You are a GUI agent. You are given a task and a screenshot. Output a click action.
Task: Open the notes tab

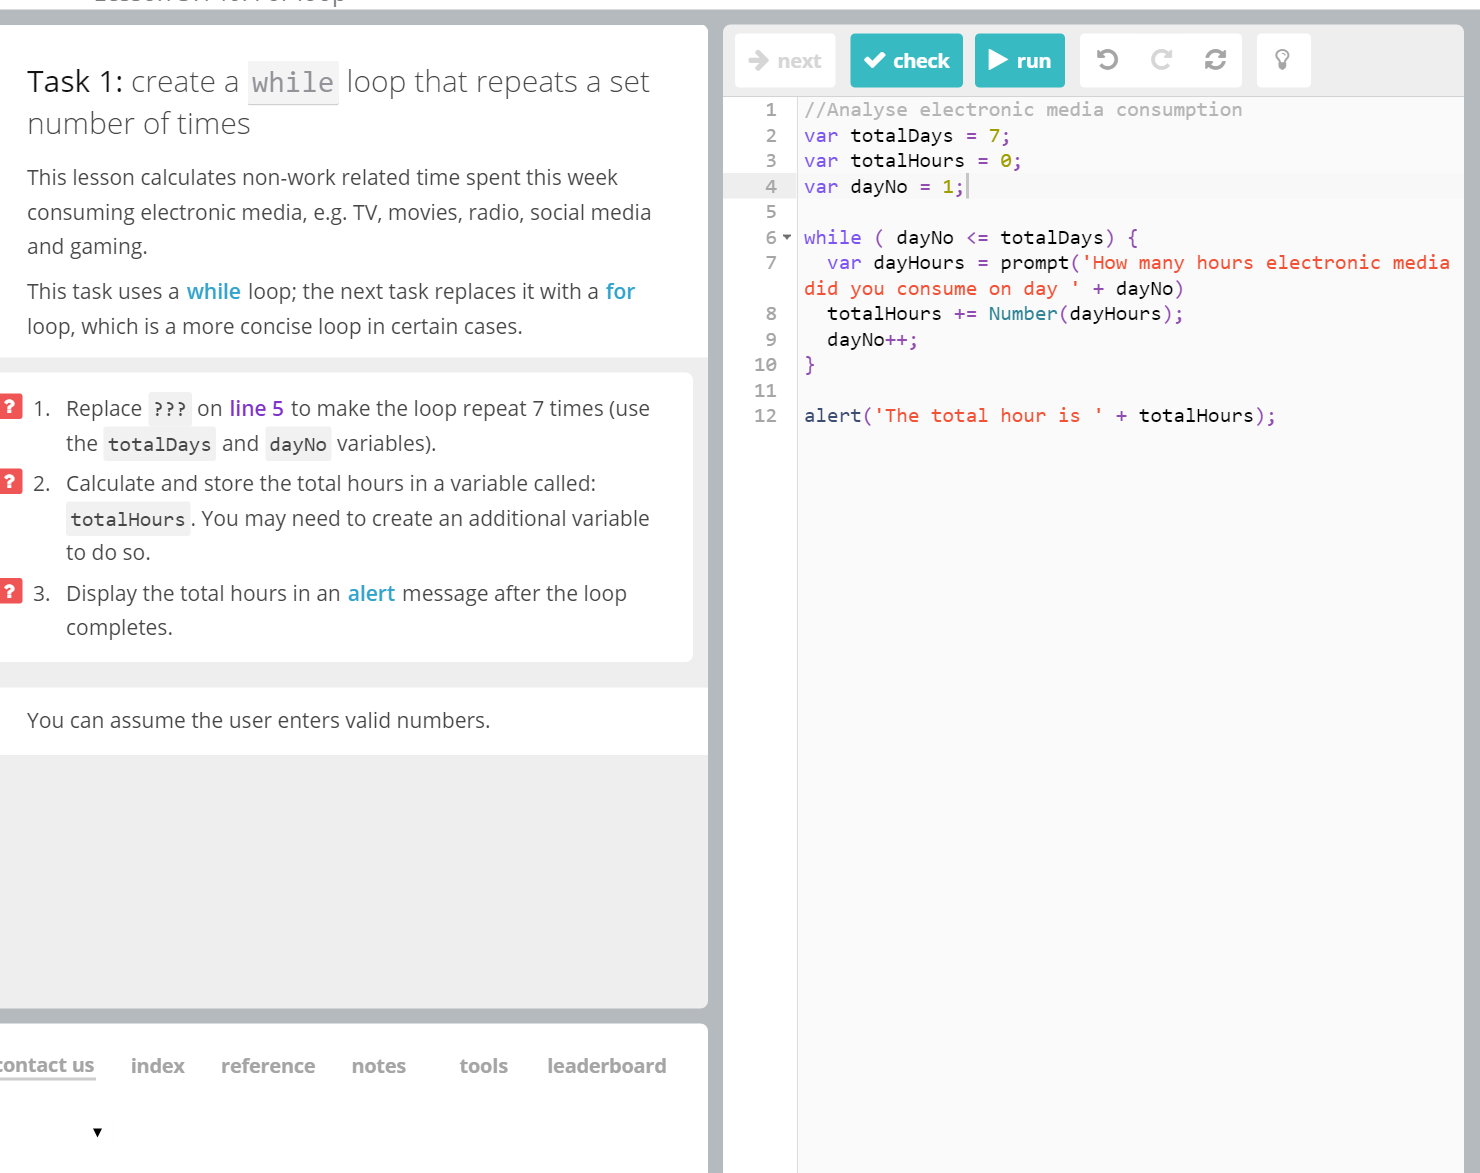coord(378,1066)
